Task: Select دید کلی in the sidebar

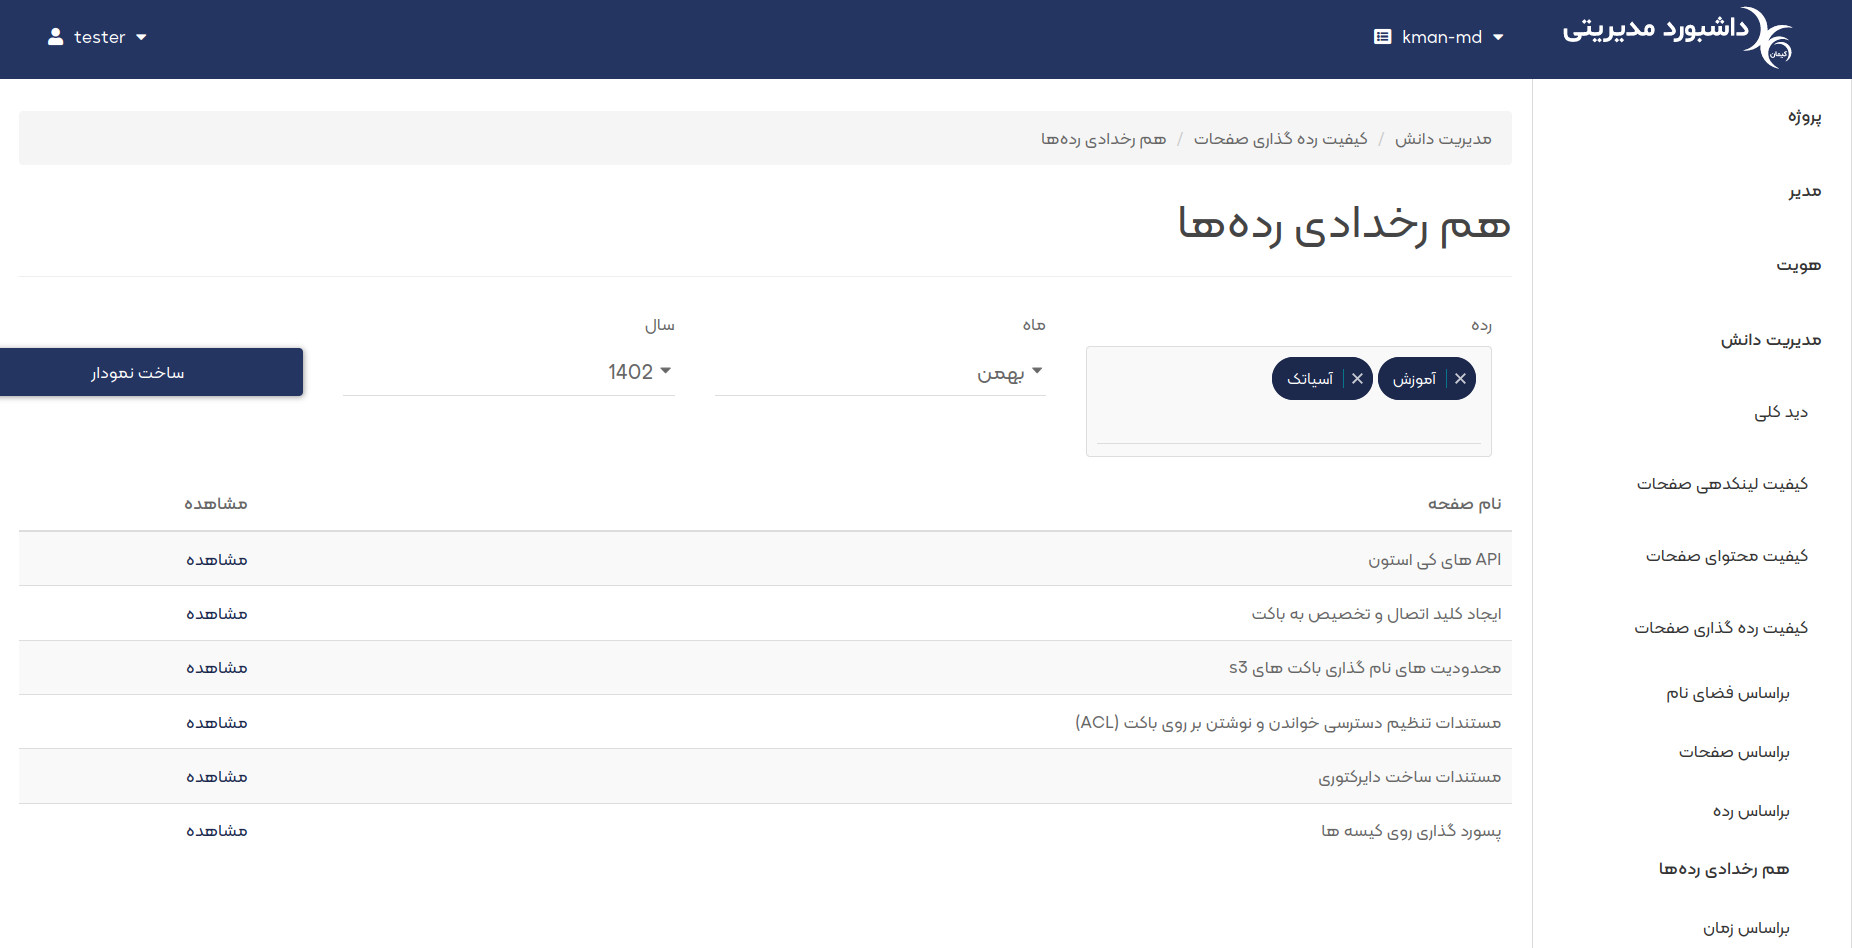Action: coord(1781,412)
